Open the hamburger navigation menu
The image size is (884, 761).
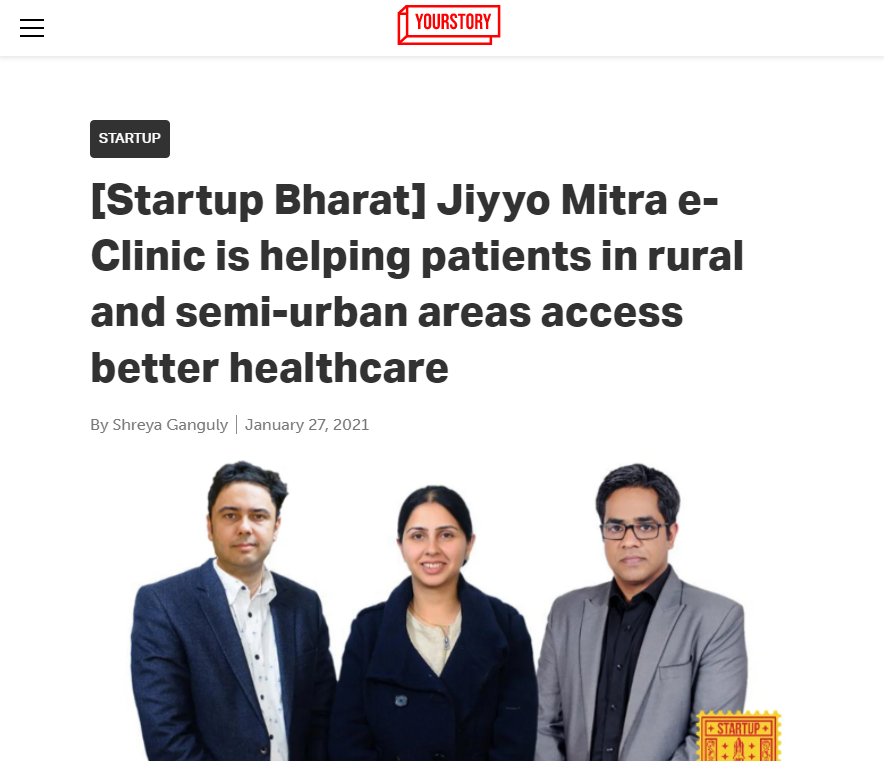coord(32,28)
